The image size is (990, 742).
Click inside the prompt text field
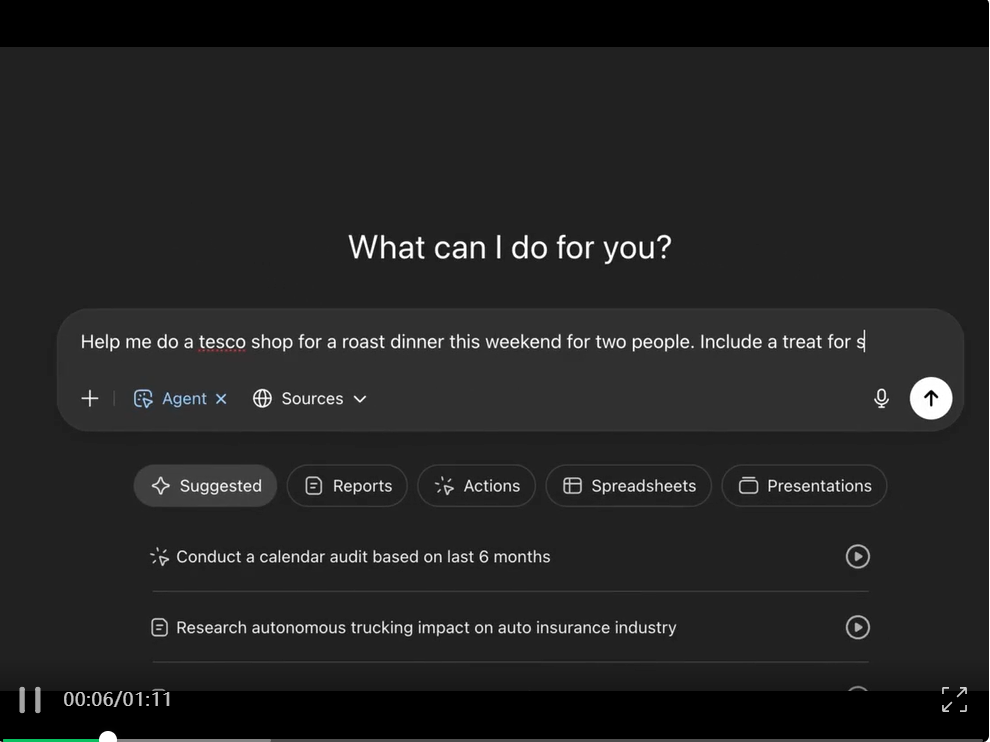coord(472,342)
